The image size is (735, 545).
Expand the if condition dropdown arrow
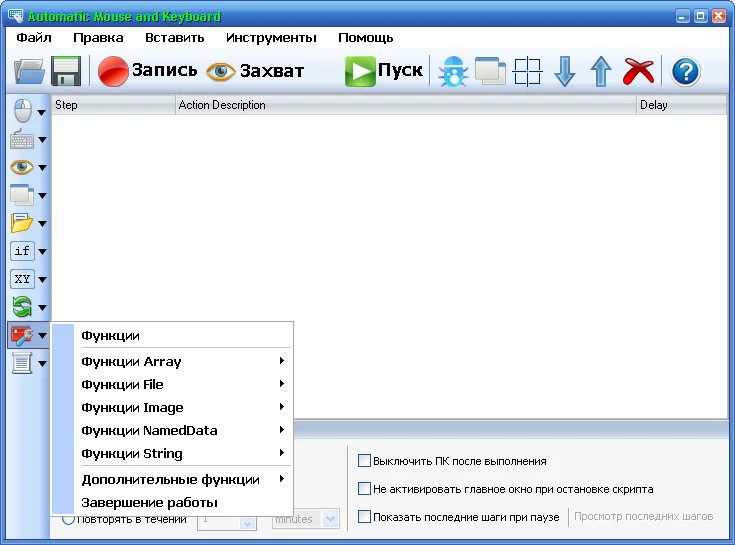click(x=42, y=252)
